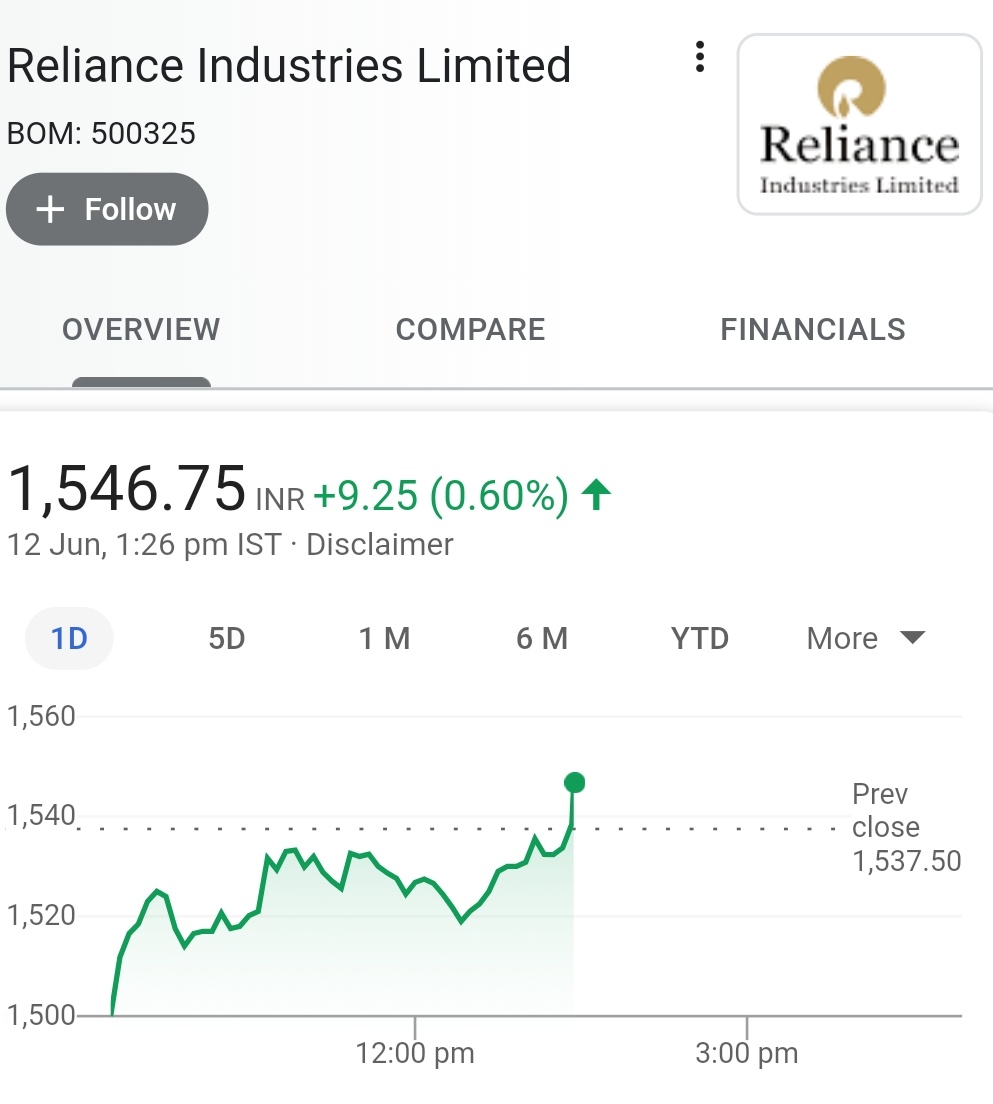The image size is (993, 1104).
Task: Follow Reliance Industries Limited stock
Action: click(x=107, y=209)
